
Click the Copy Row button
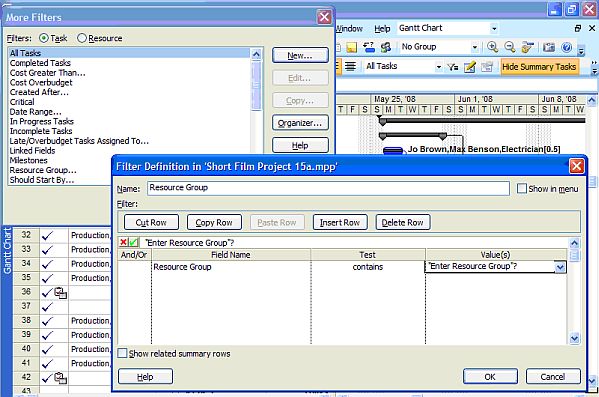(214, 222)
